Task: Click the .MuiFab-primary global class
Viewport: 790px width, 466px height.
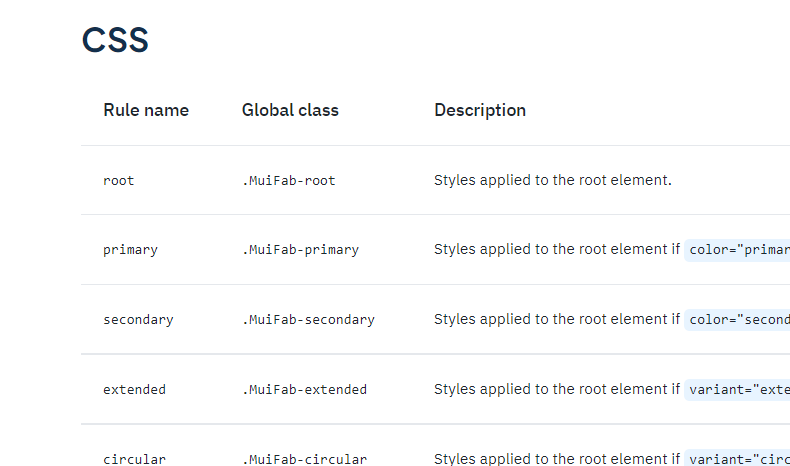Action: pyautogui.click(x=300, y=250)
